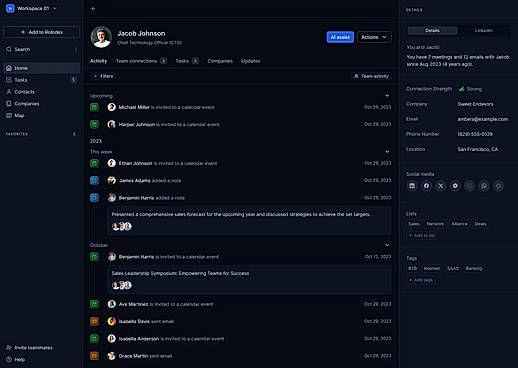Open the sales forecast note card
The height and width of the screenshot is (368, 518).
(249, 221)
